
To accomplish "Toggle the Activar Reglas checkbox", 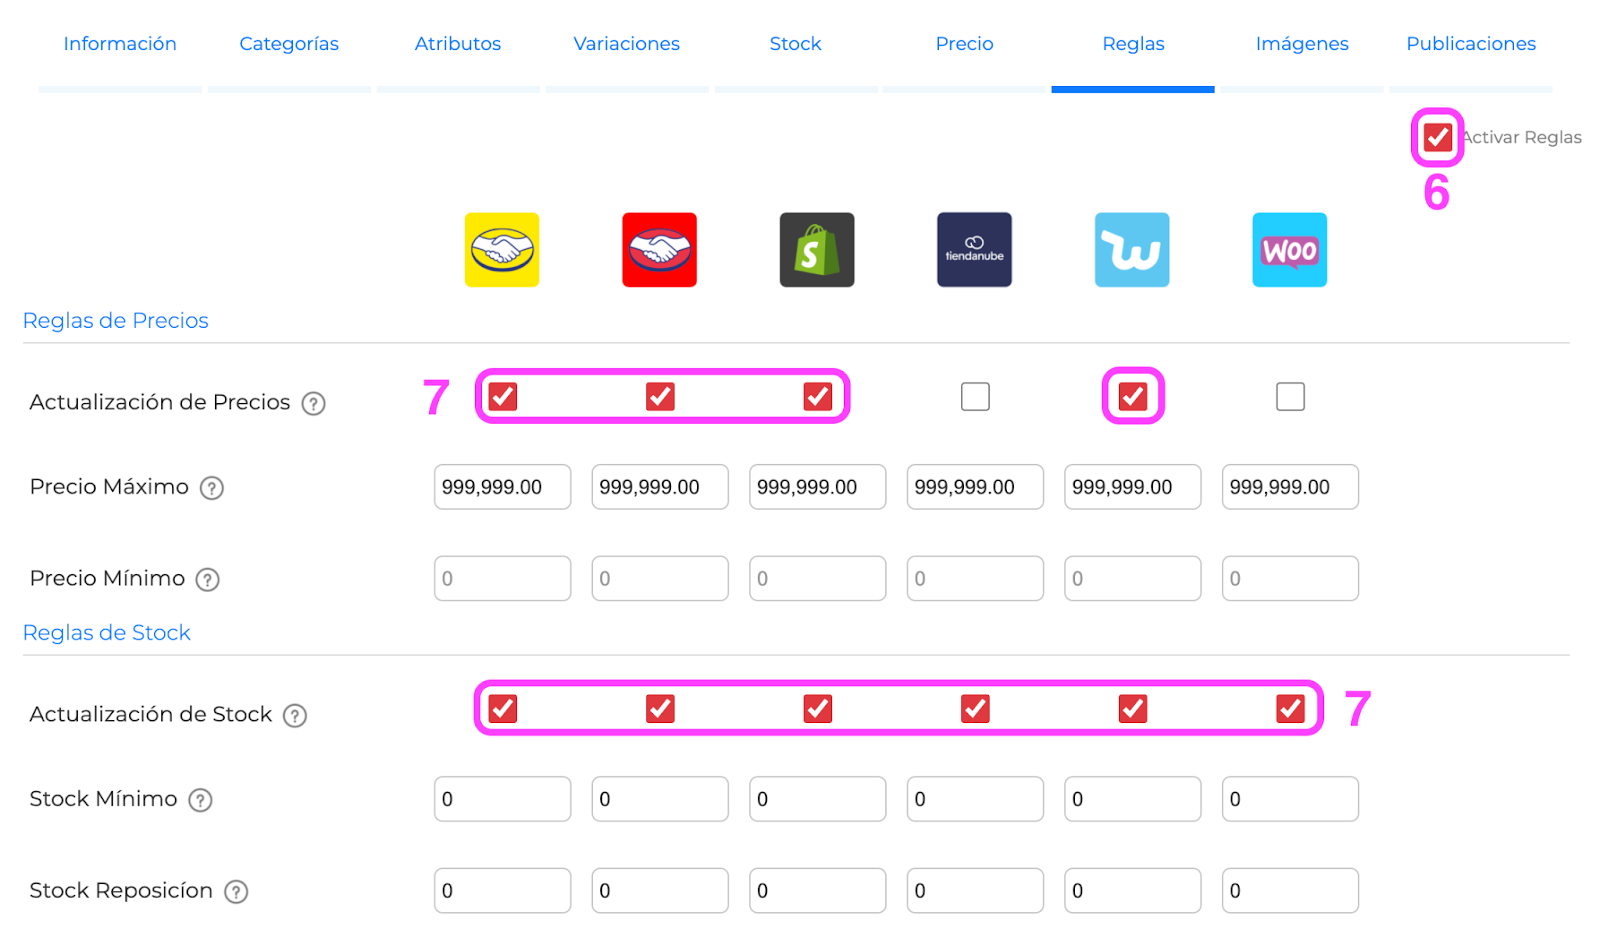I will coord(1438,137).
